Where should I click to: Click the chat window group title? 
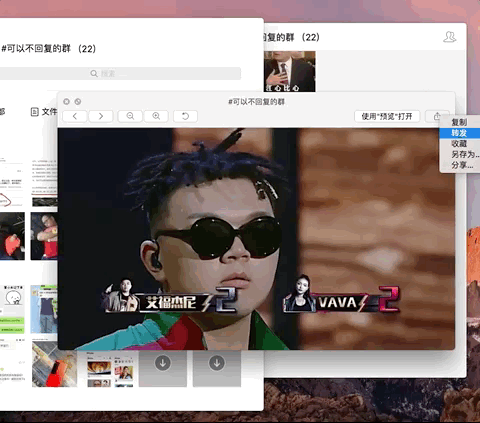(292, 37)
